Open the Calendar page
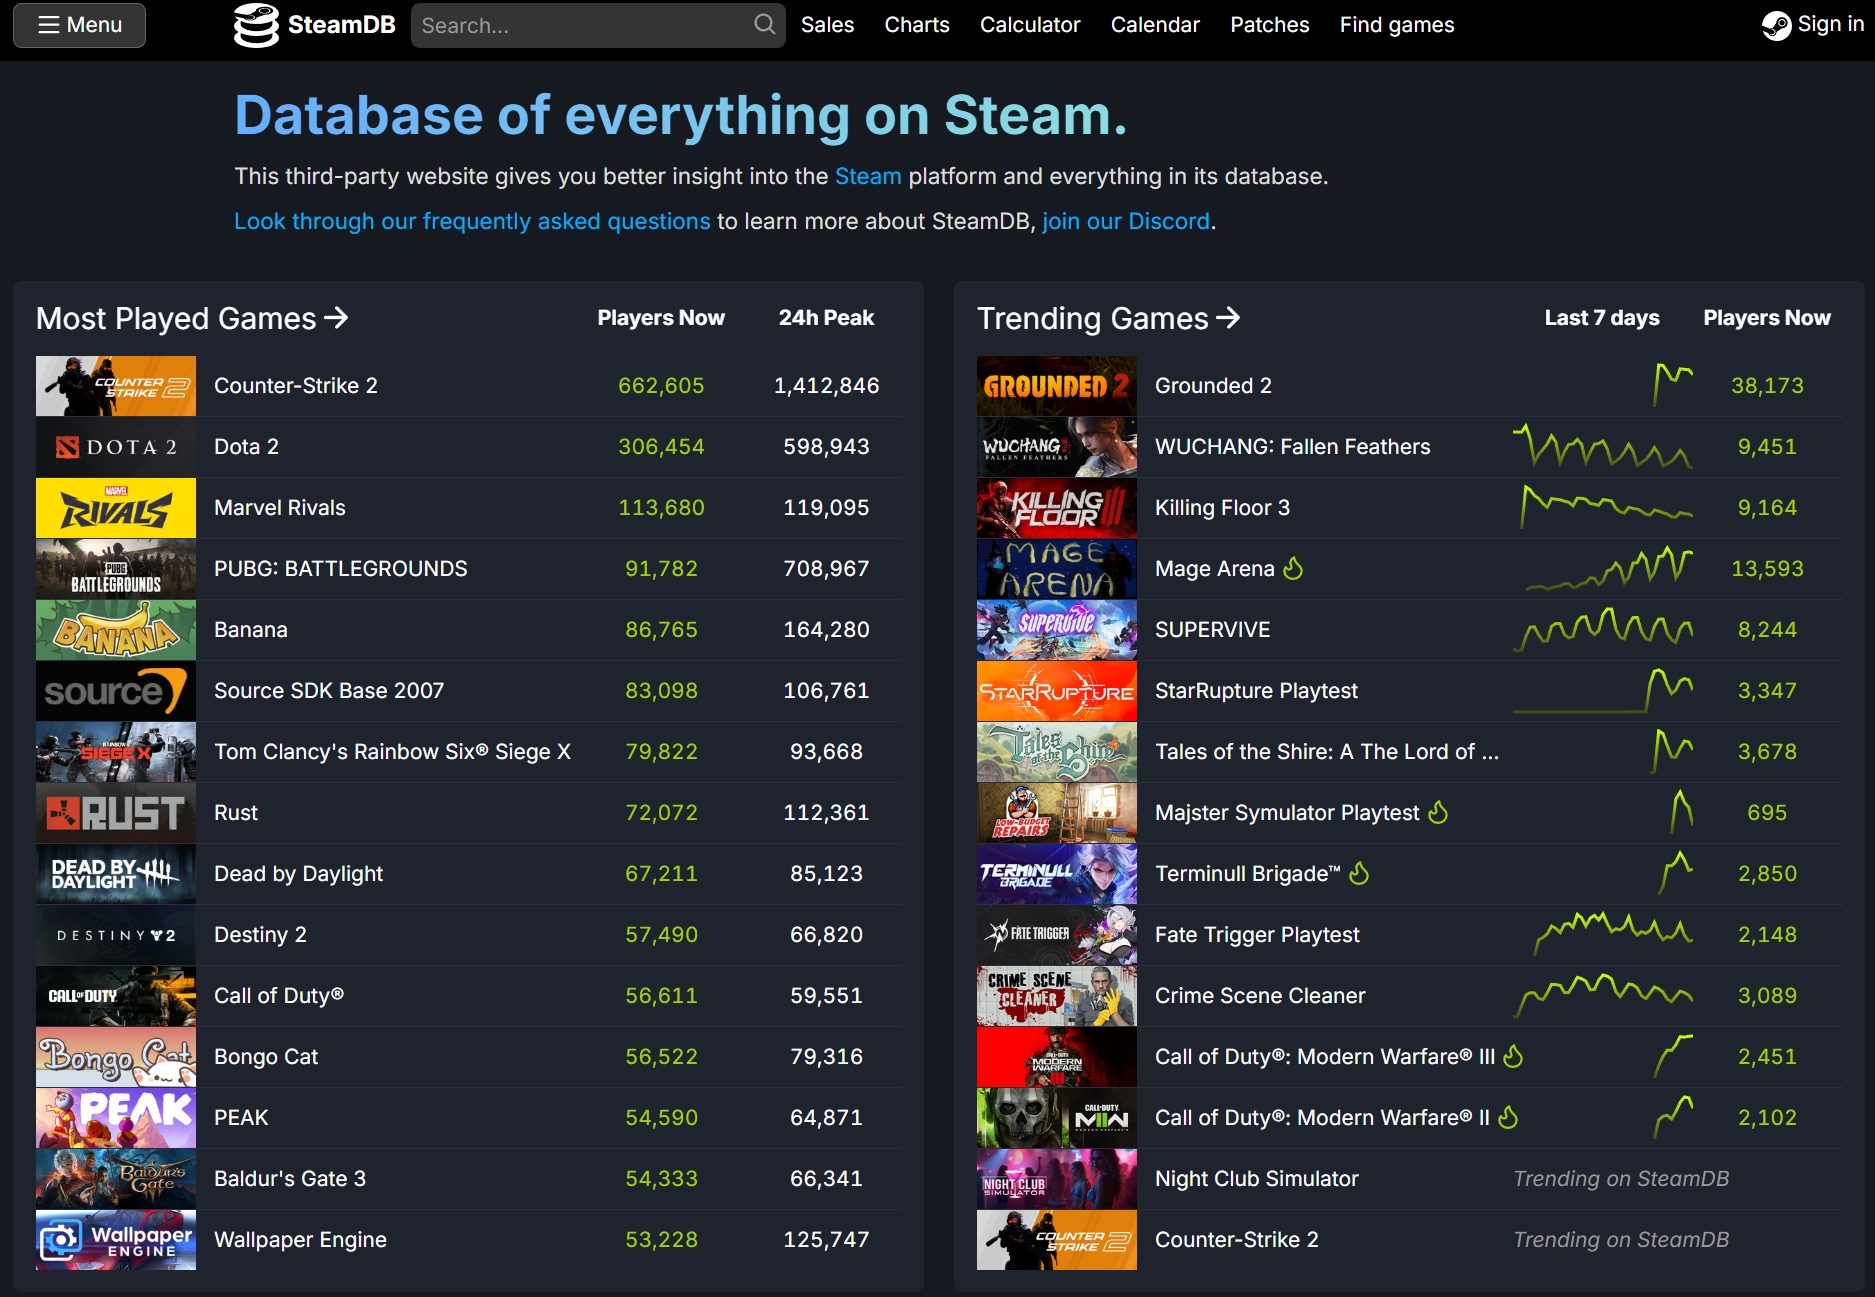1875x1297 pixels. pyautogui.click(x=1155, y=25)
